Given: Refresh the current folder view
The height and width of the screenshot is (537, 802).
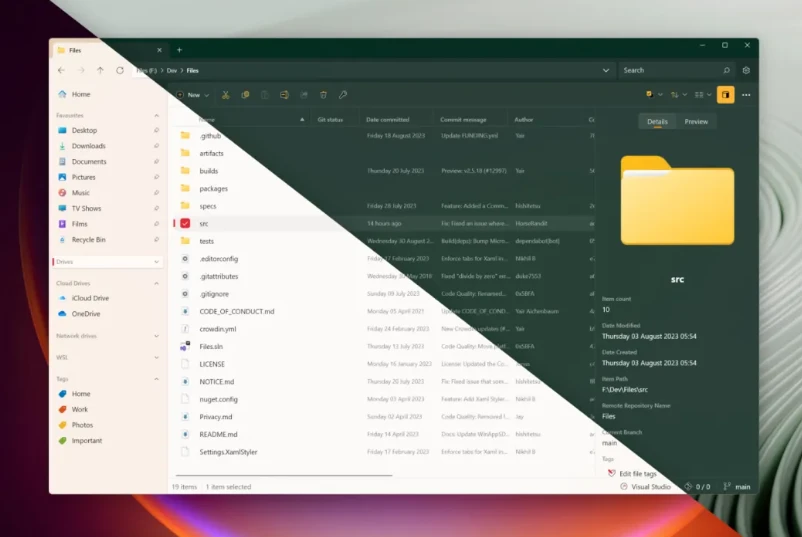Looking at the screenshot, I should tap(120, 70).
